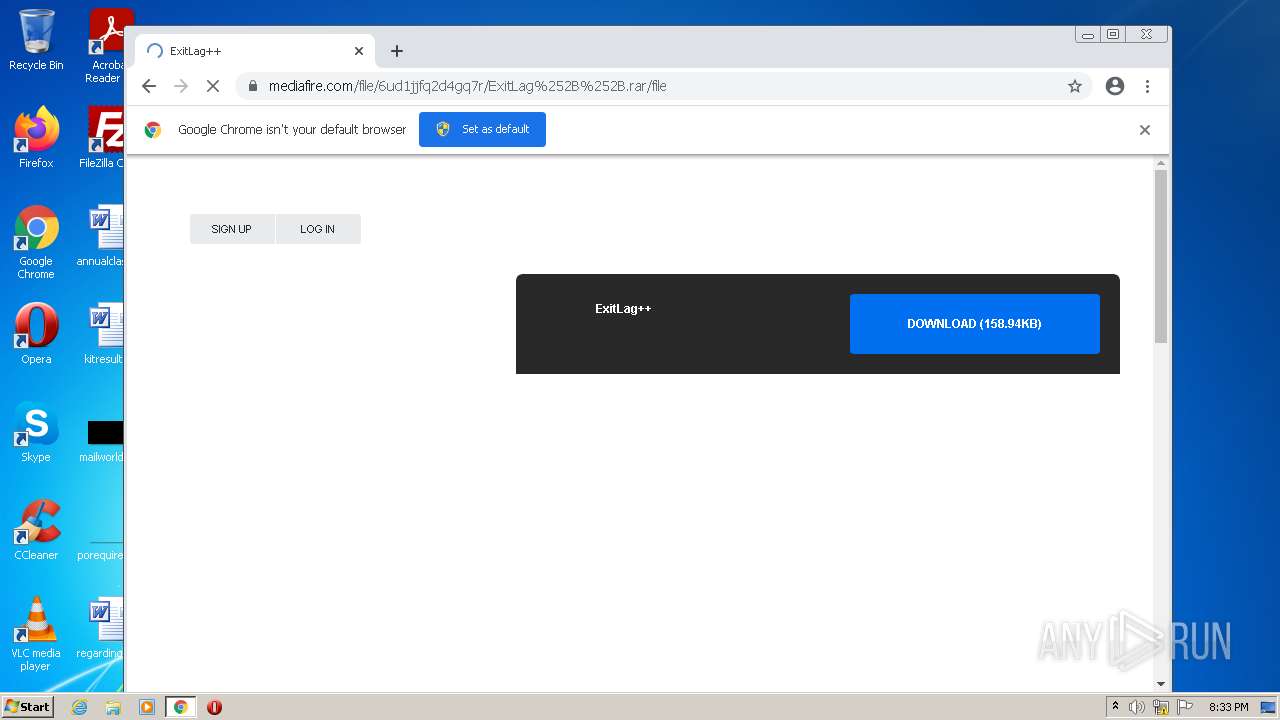
Task: Open the Recycle Bin desktop icon
Action: pyautogui.click(x=36, y=41)
